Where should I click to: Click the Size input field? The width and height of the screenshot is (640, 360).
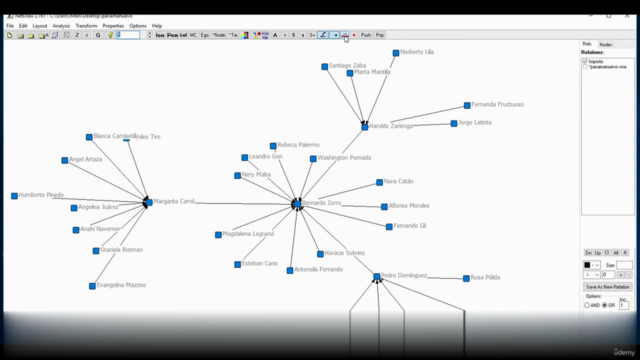(624, 265)
